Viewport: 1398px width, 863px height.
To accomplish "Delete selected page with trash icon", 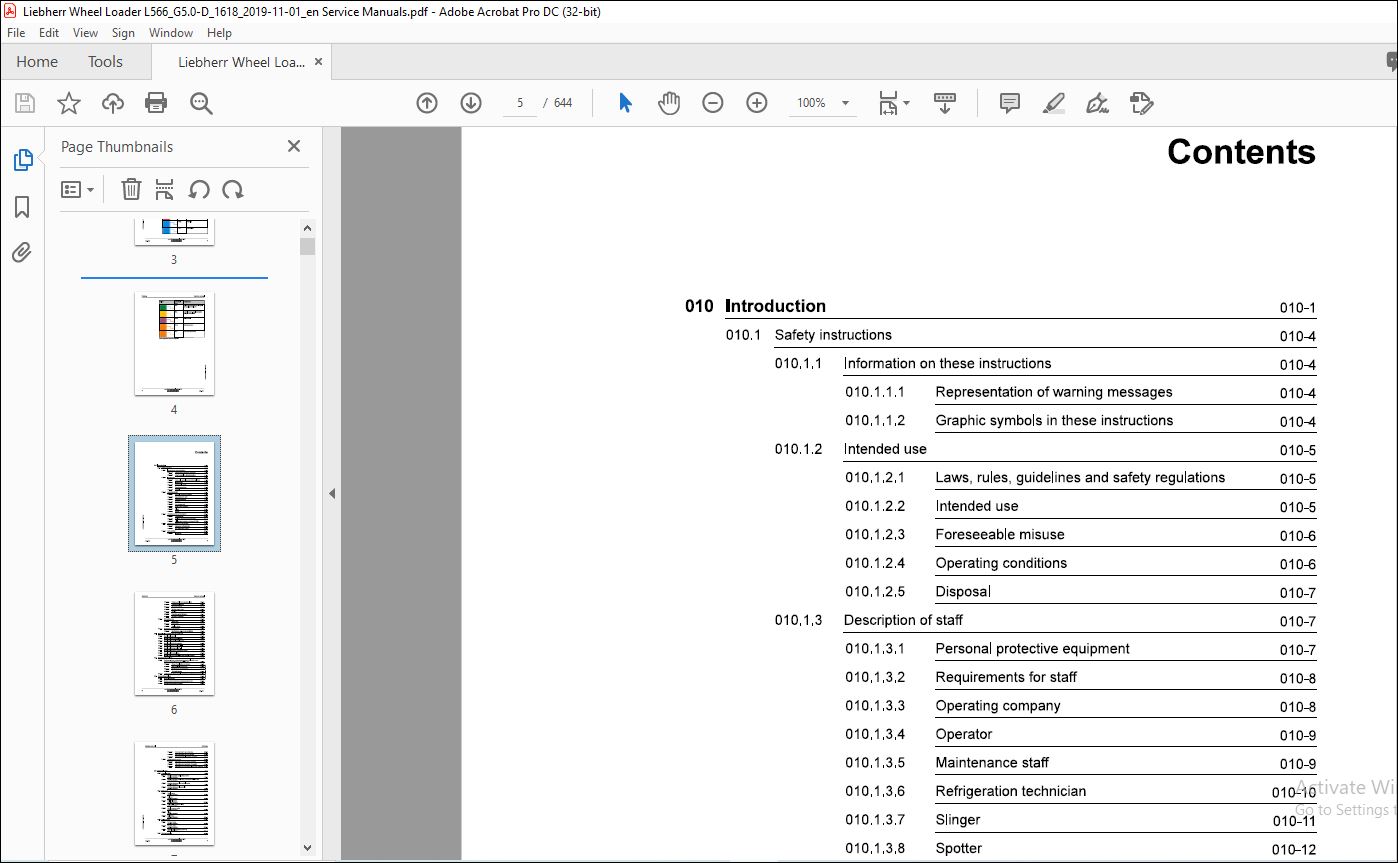I will click(x=131, y=189).
